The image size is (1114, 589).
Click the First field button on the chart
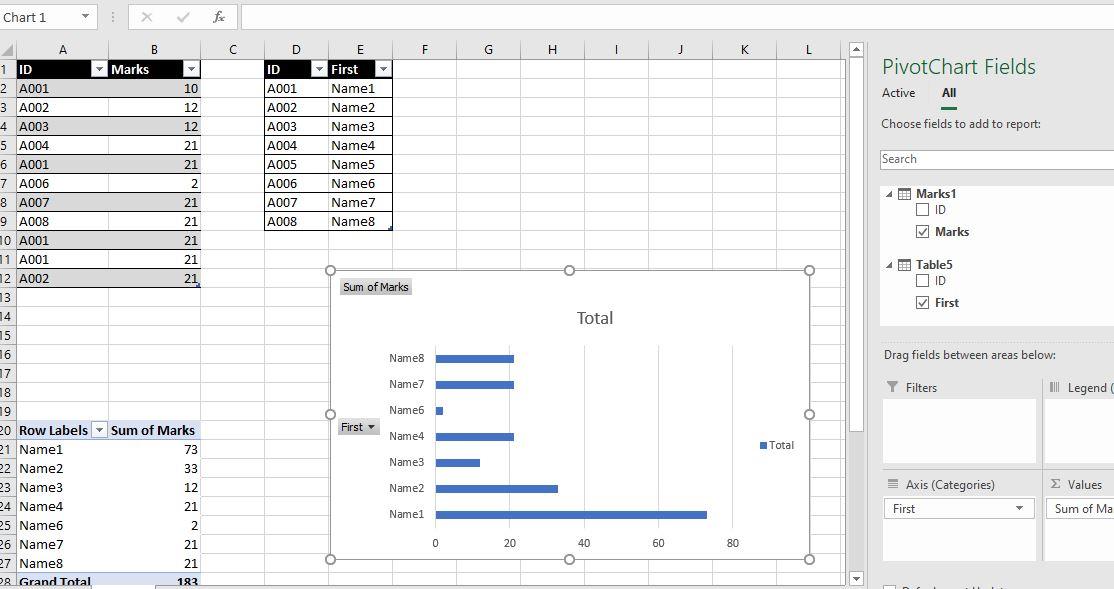[x=358, y=426]
